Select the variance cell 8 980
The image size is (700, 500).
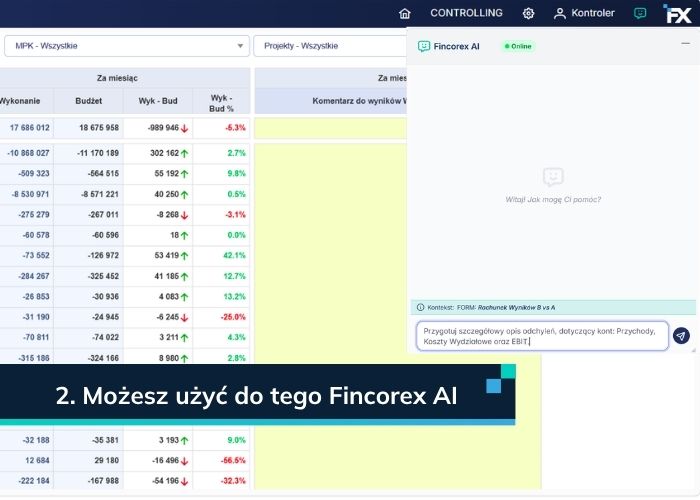[158, 358]
